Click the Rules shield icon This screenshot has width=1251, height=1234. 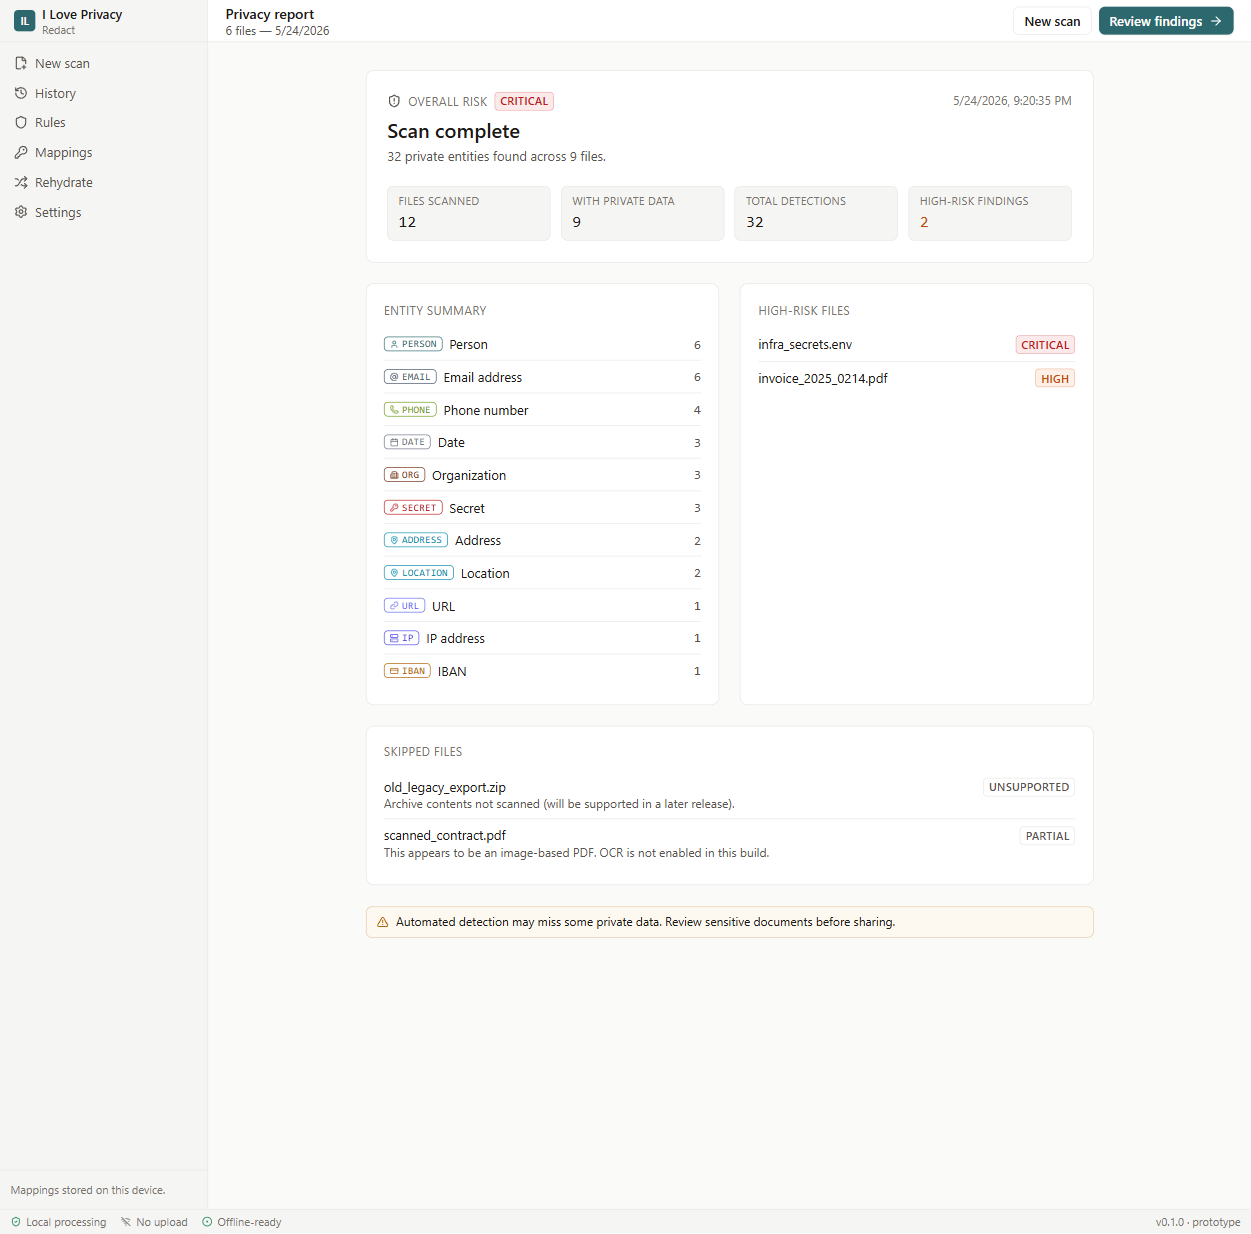point(21,122)
